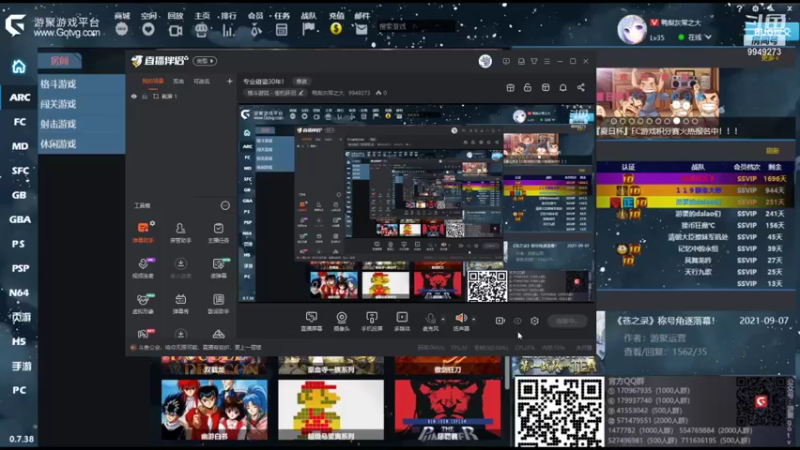Open 视频连麦 tool in toolbox
The height and width of the screenshot is (450, 800).
click(143, 268)
